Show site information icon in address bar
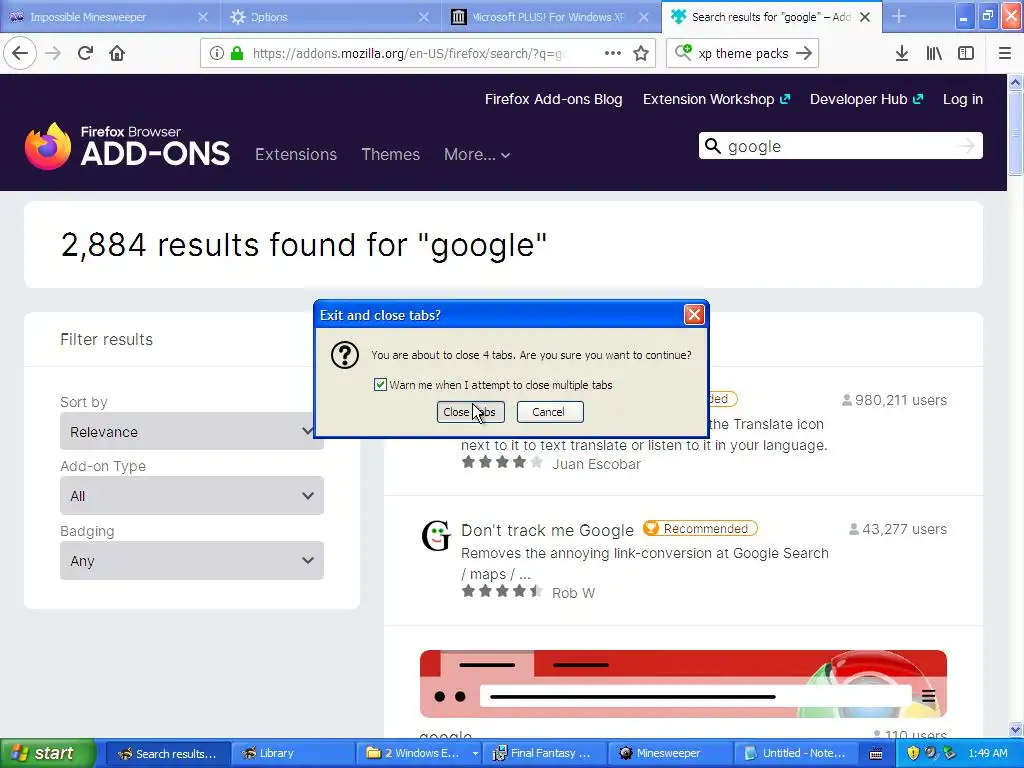1024x768 pixels. coord(217,53)
